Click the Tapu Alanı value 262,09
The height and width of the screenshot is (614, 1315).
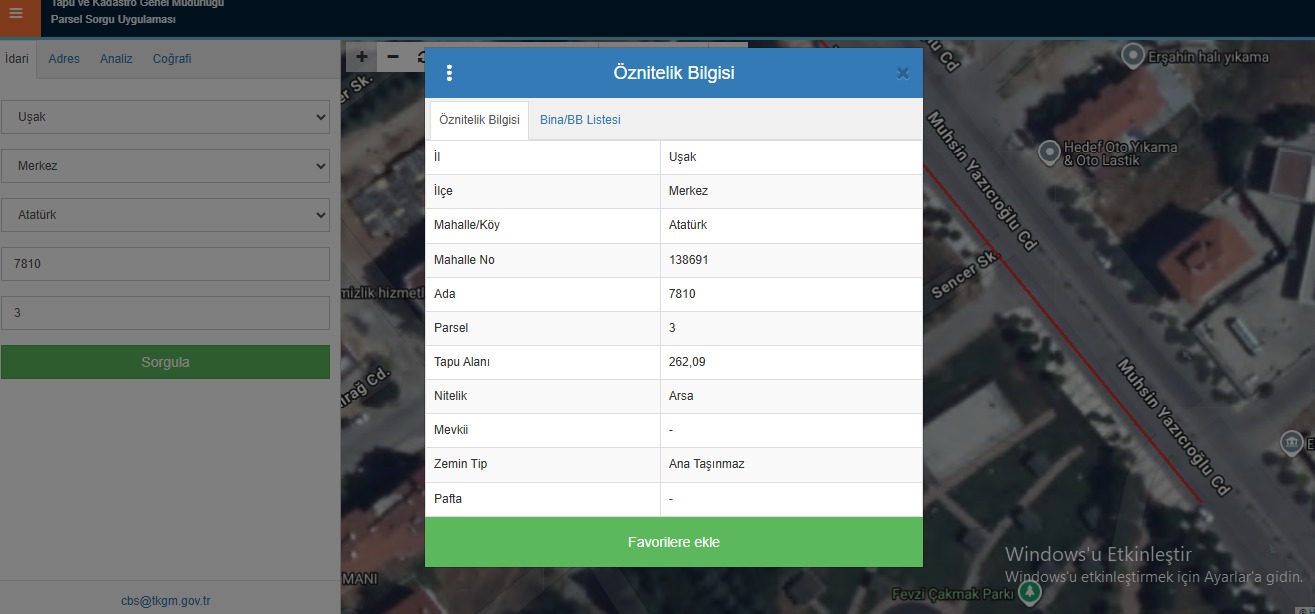[687, 362]
